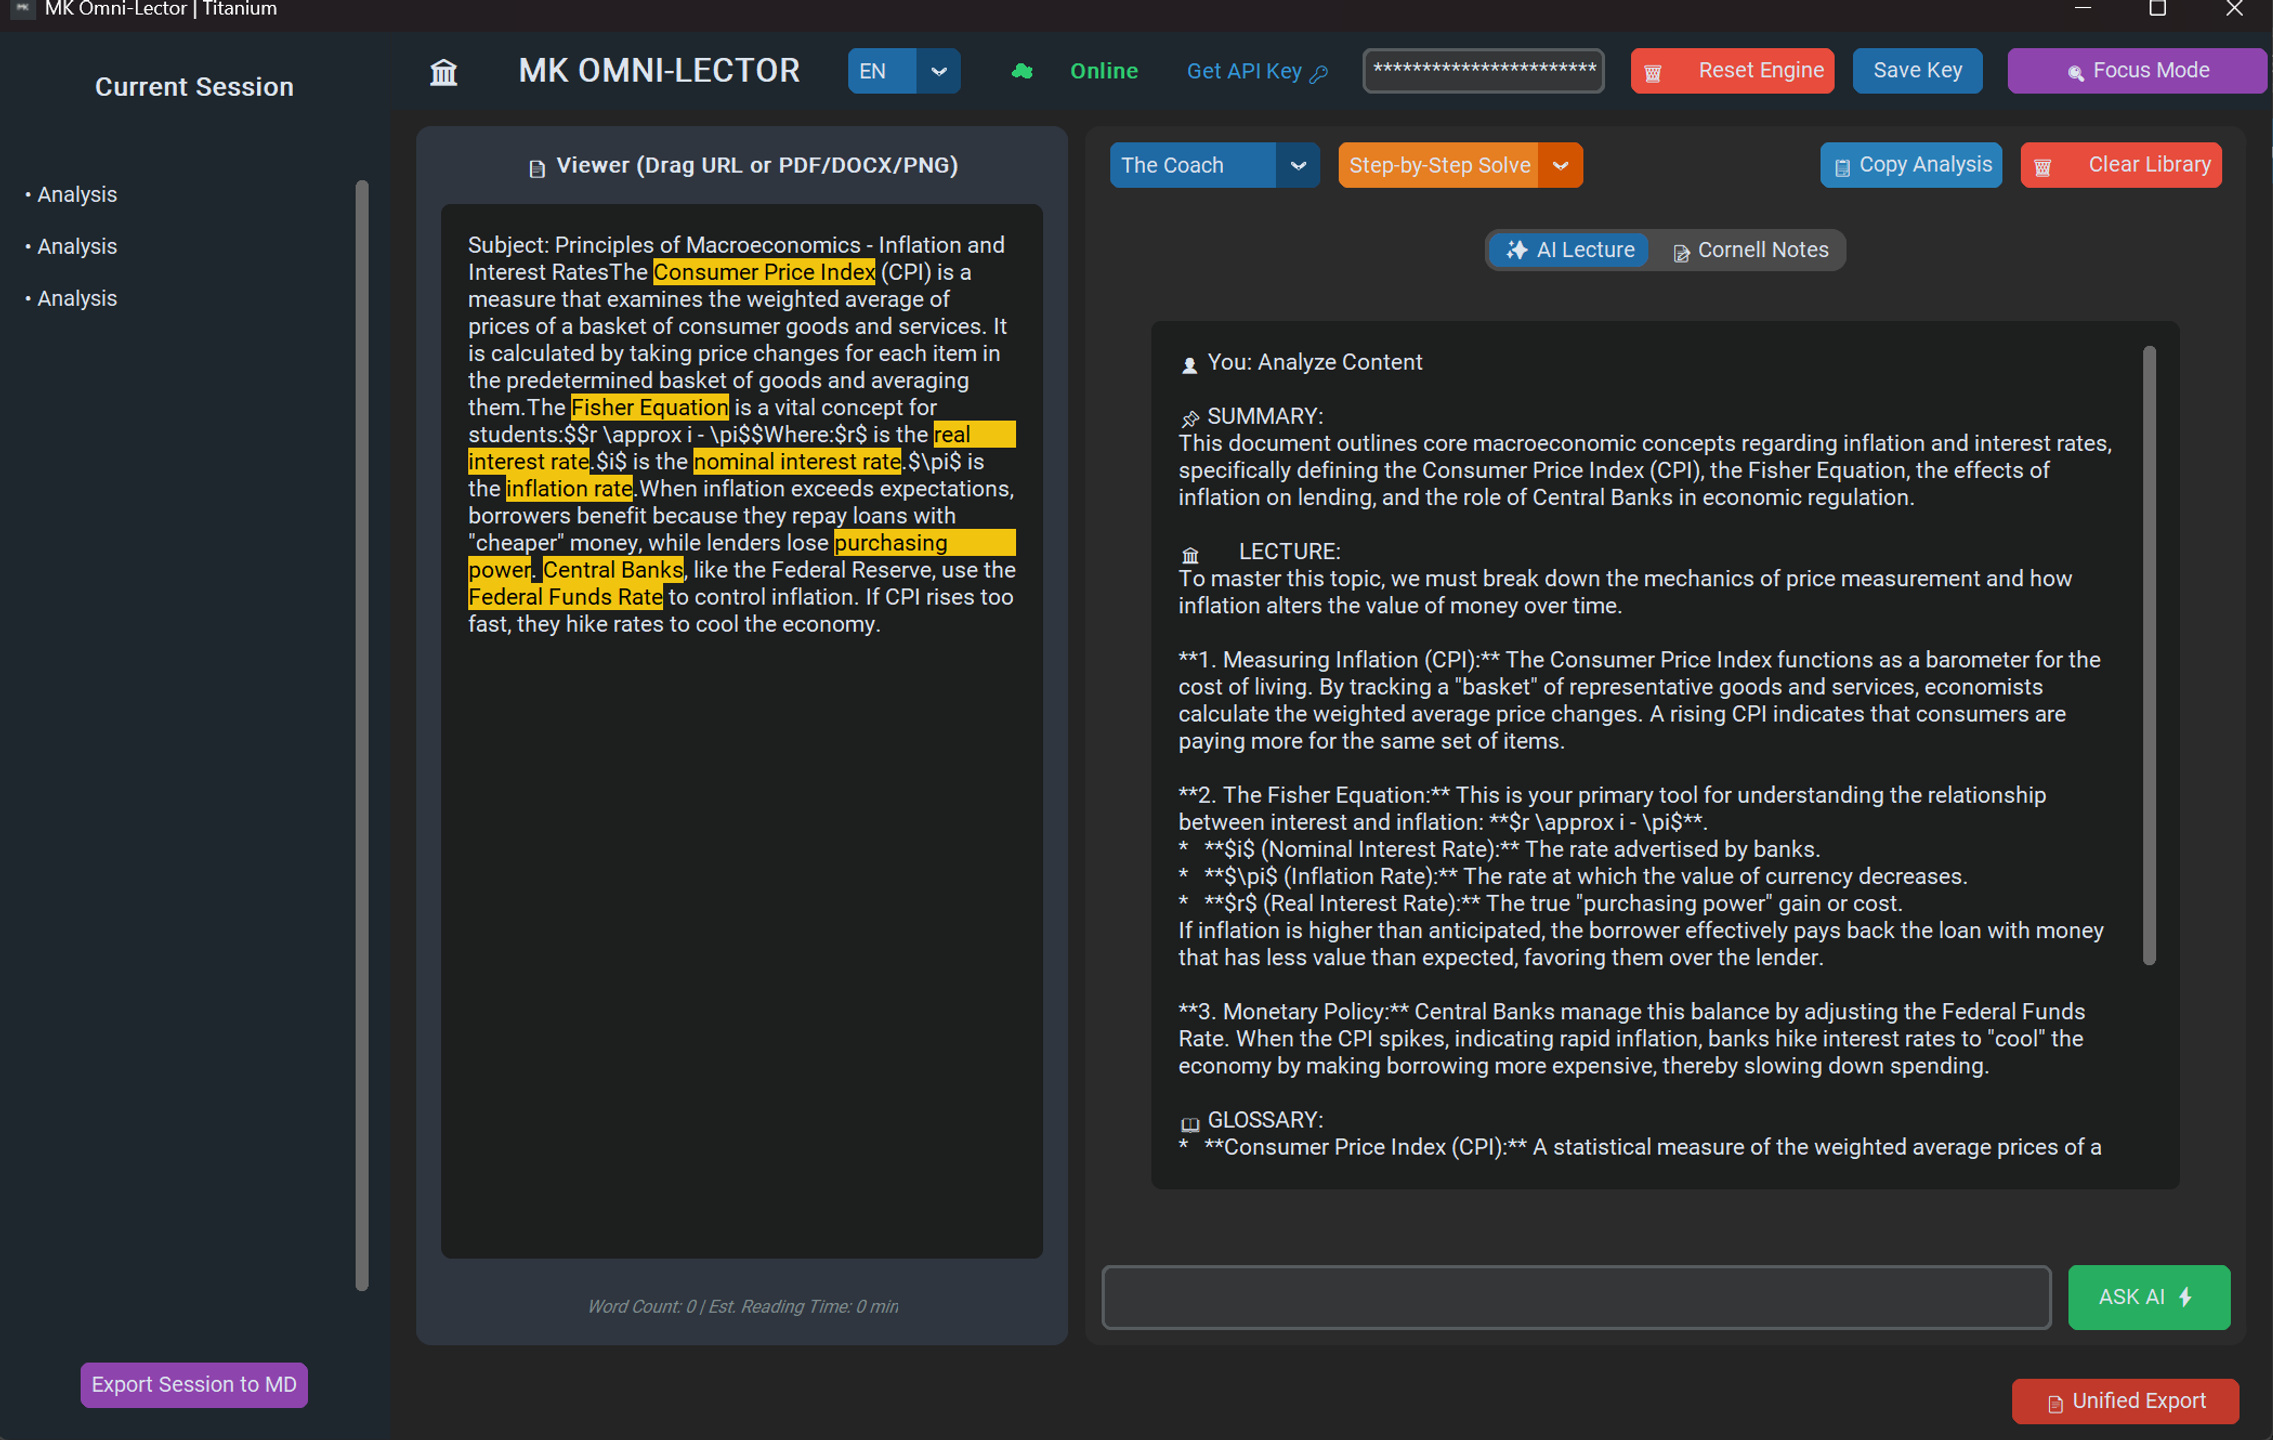Expand The Coach persona dropdown arrow
Viewport: 2273px width, 1440px height.
tap(1297, 165)
